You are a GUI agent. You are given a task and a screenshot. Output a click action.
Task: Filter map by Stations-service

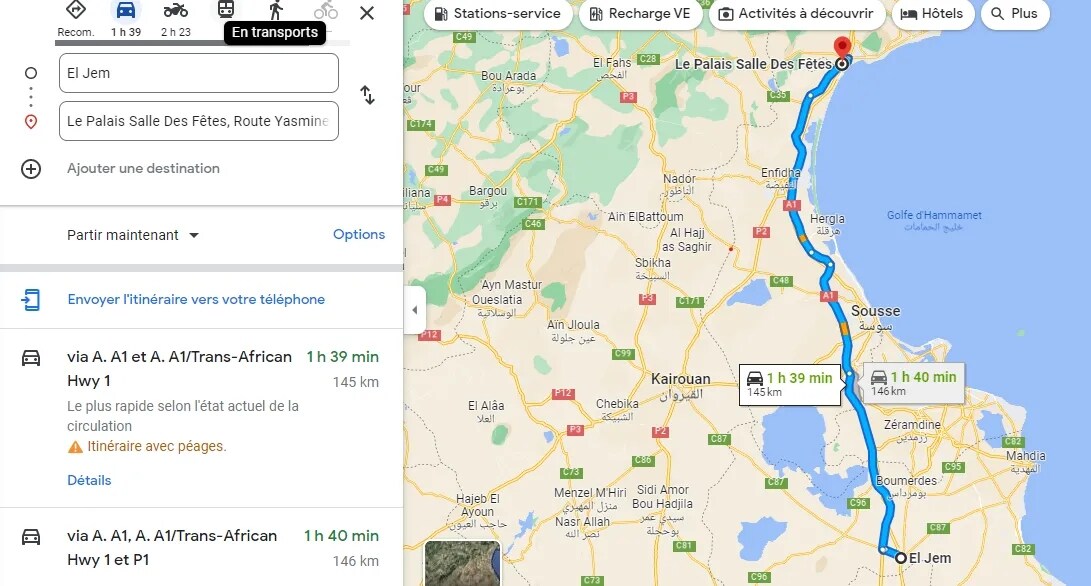click(x=497, y=14)
